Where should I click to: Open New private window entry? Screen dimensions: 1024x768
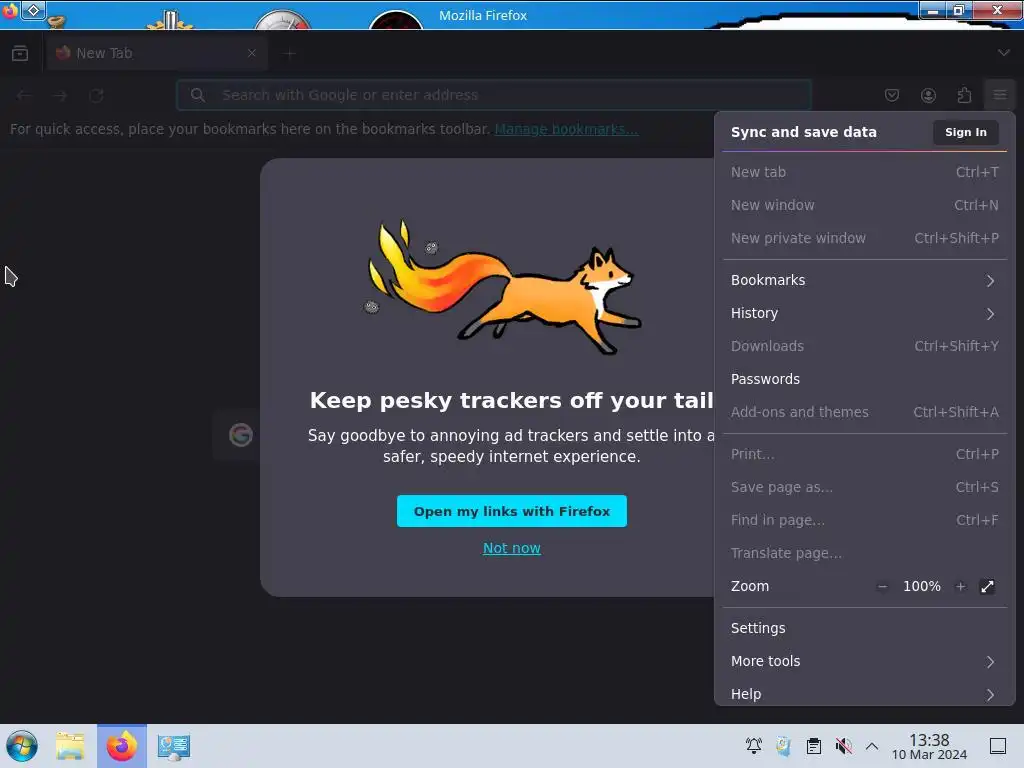pyautogui.click(x=865, y=238)
